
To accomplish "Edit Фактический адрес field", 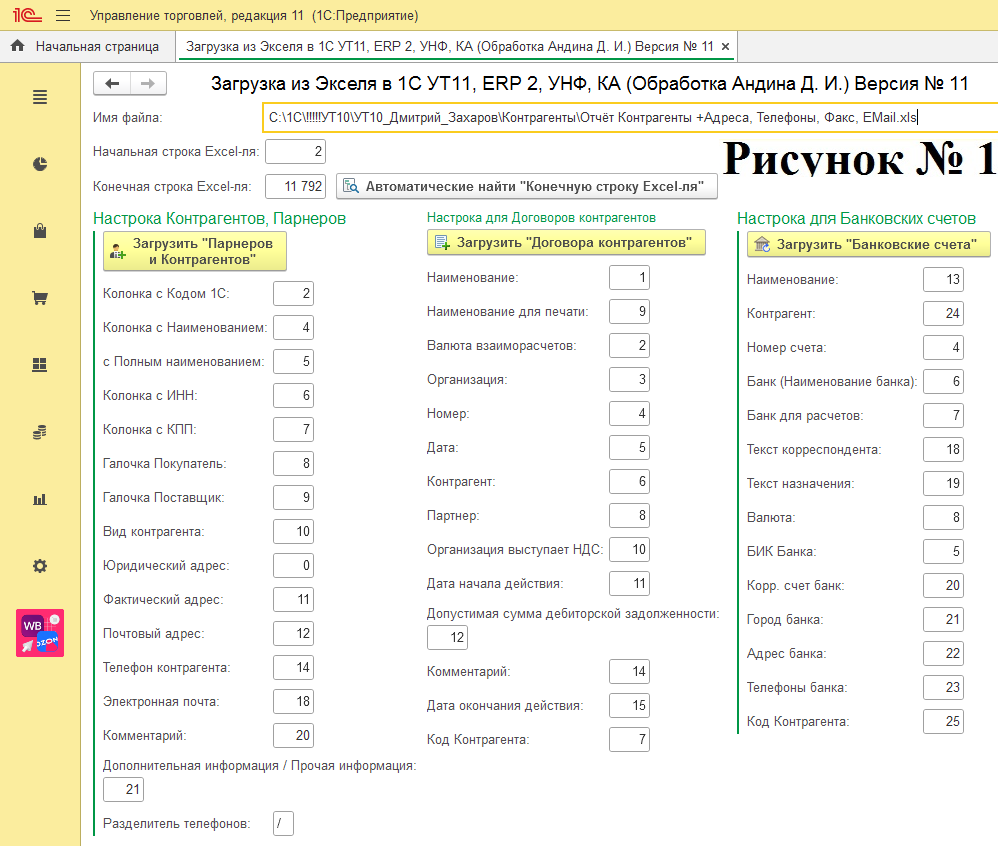I will coord(293,600).
